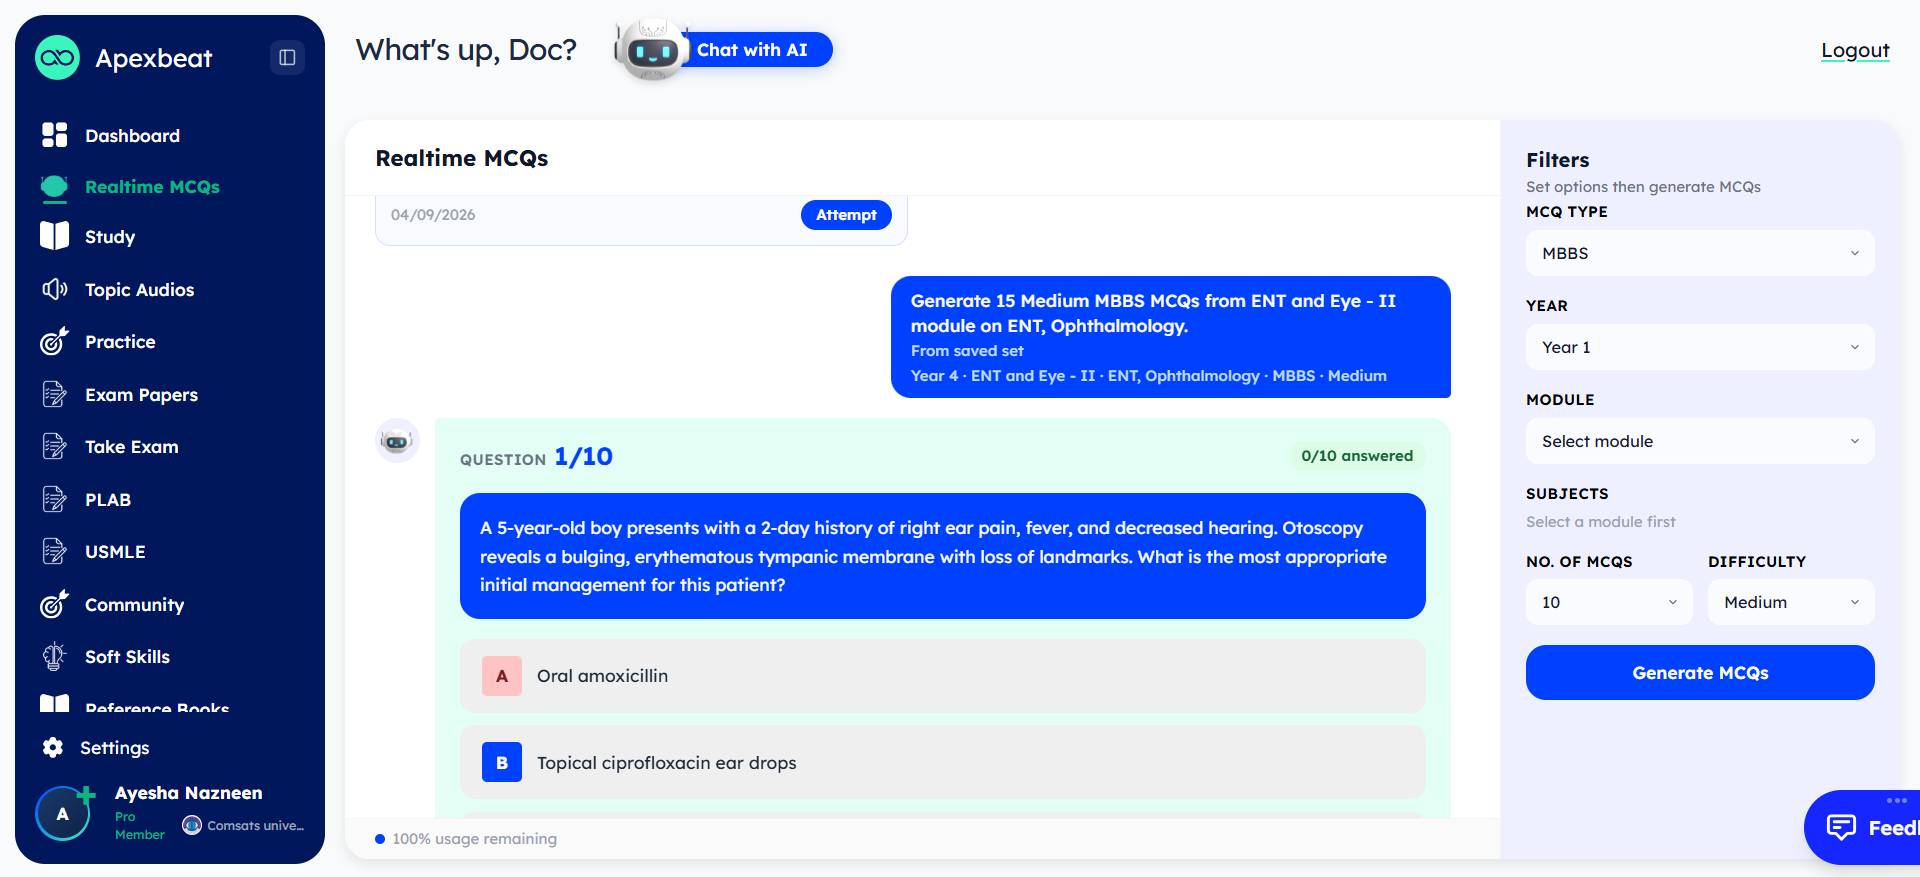Viewport: 1920px width, 877px height.
Task: Click the Apexbeat infinity logo icon
Action: pos(57,58)
